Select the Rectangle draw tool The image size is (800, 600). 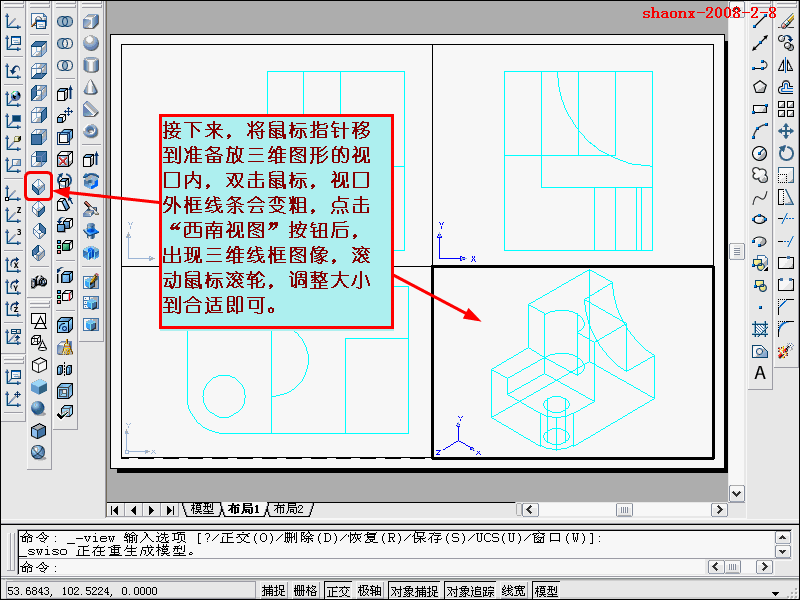click(760, 109)
